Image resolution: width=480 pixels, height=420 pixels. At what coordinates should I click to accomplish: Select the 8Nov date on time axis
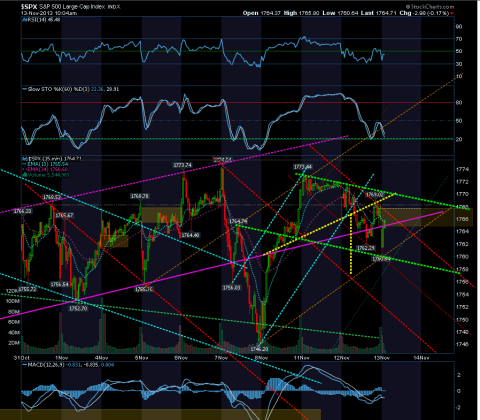[x=261, y=358]
